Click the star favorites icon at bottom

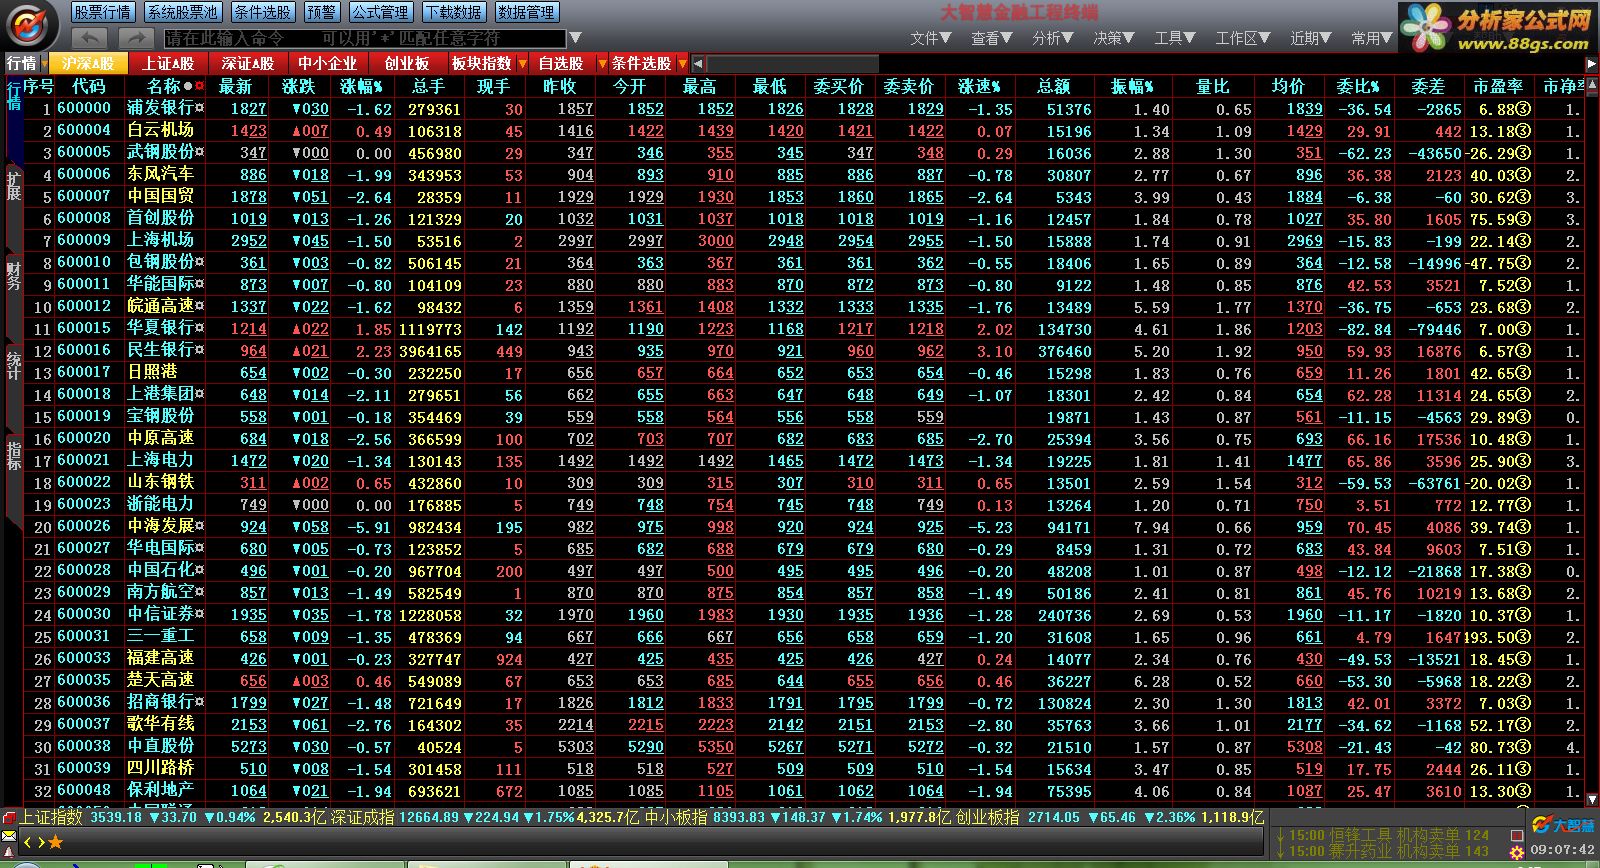click(56, 843)
